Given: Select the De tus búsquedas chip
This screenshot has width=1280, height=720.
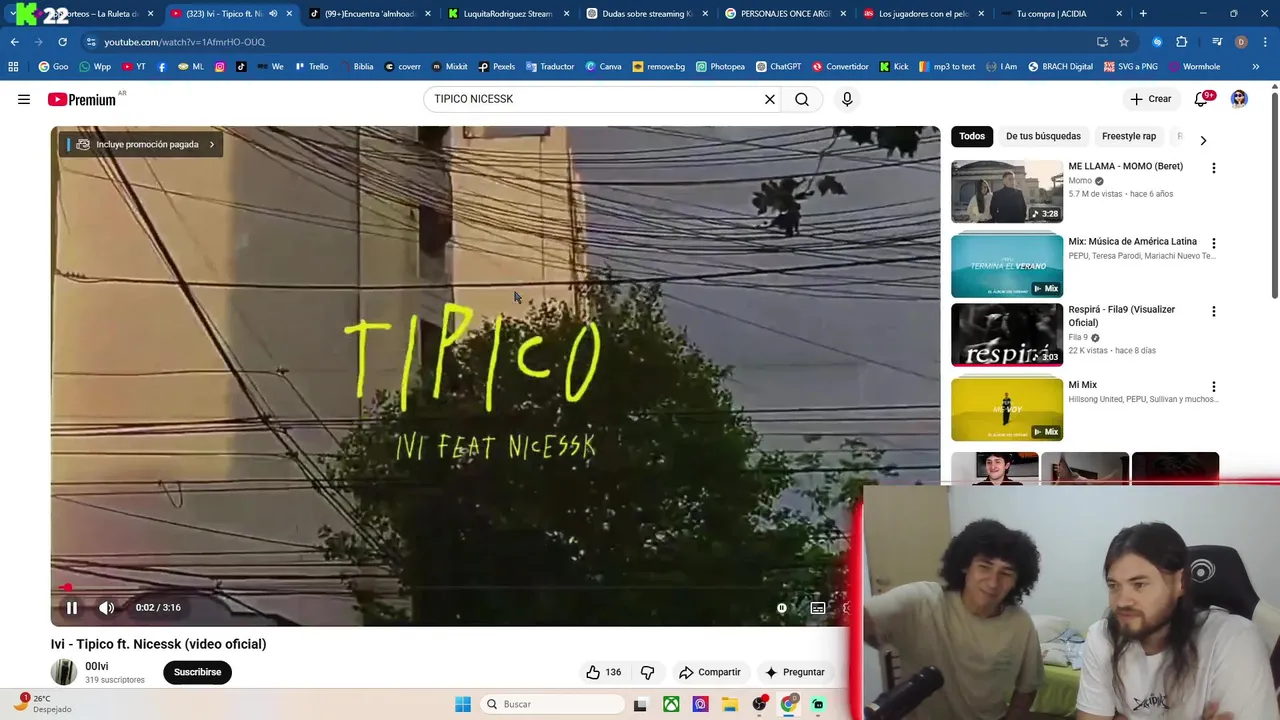Looking at the screenshot, I should click(1043, 136).
